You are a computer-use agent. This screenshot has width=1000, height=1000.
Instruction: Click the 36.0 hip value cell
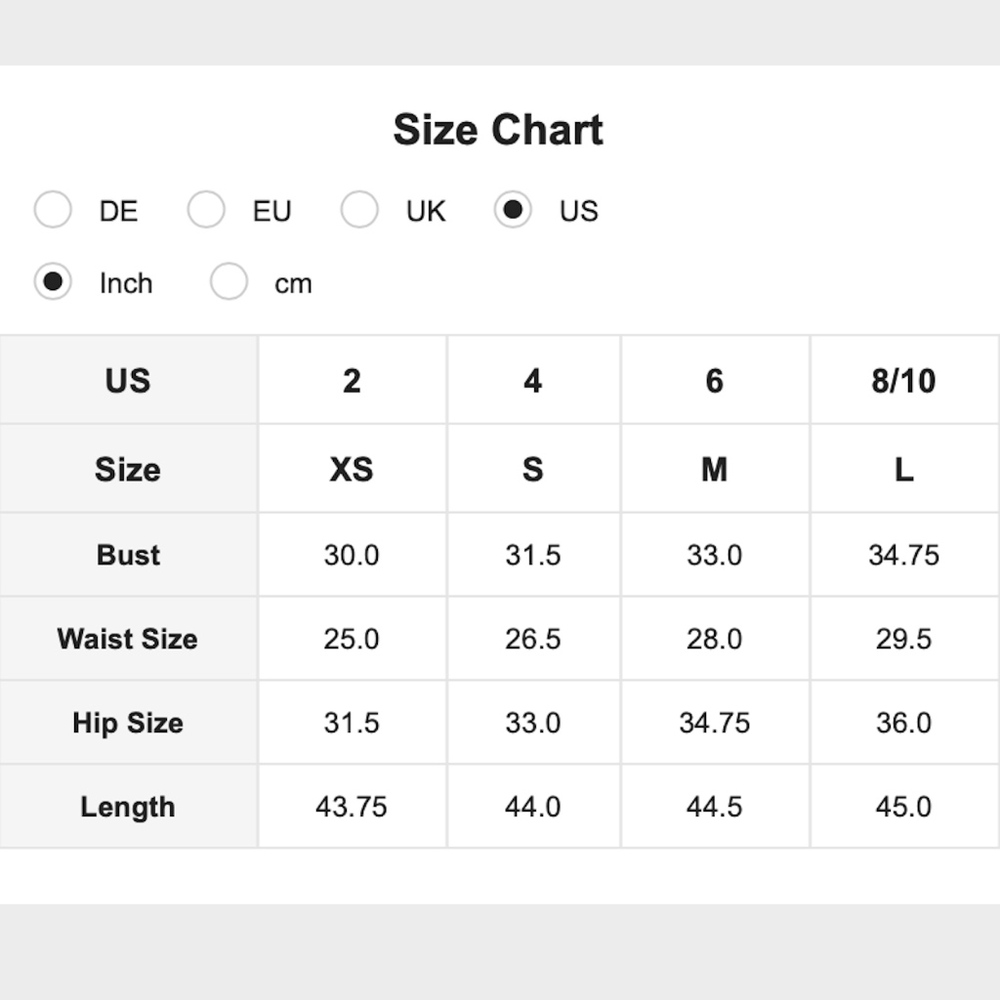pyautogui.click(x=904, y=723)
